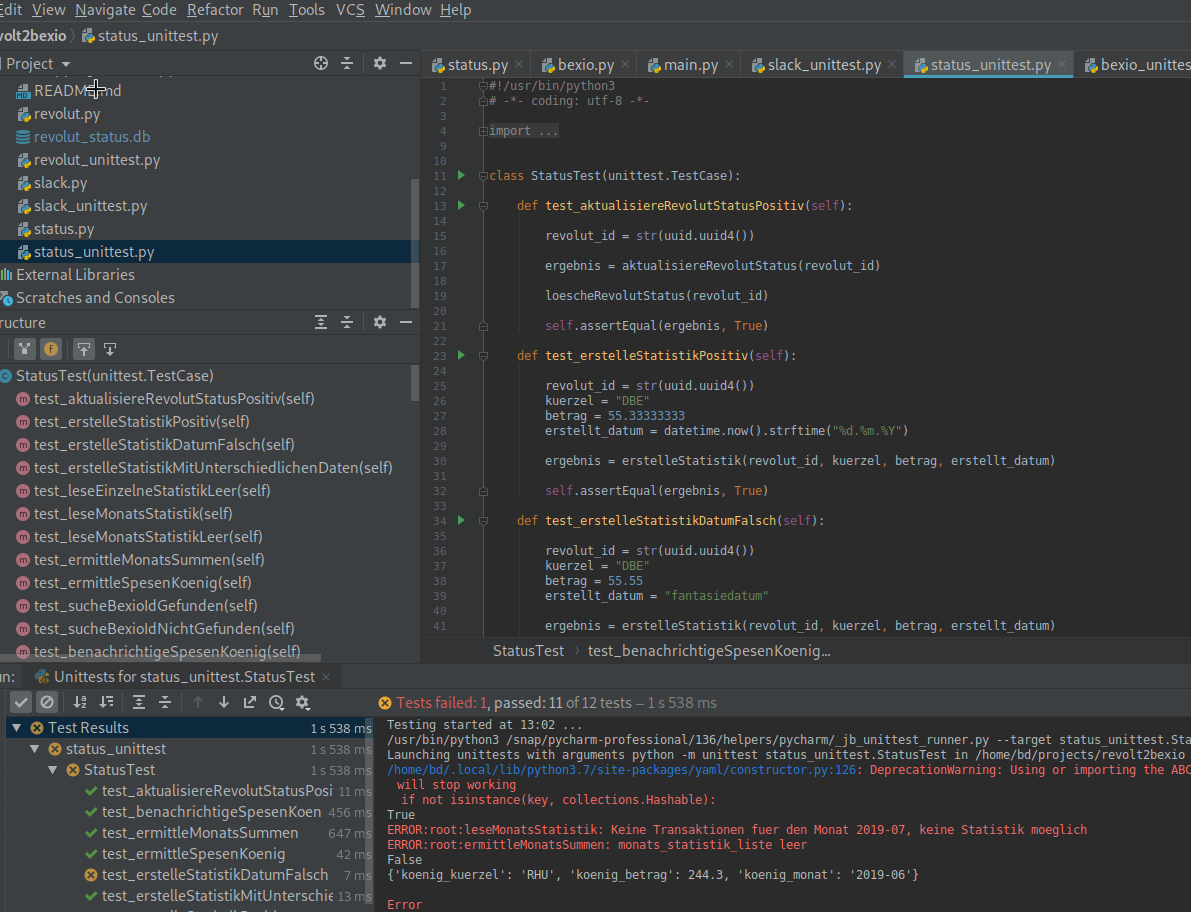Switch to the slack_unittest.py editor tab
This screenshot has height=912, width=1191.
(823, 65)
